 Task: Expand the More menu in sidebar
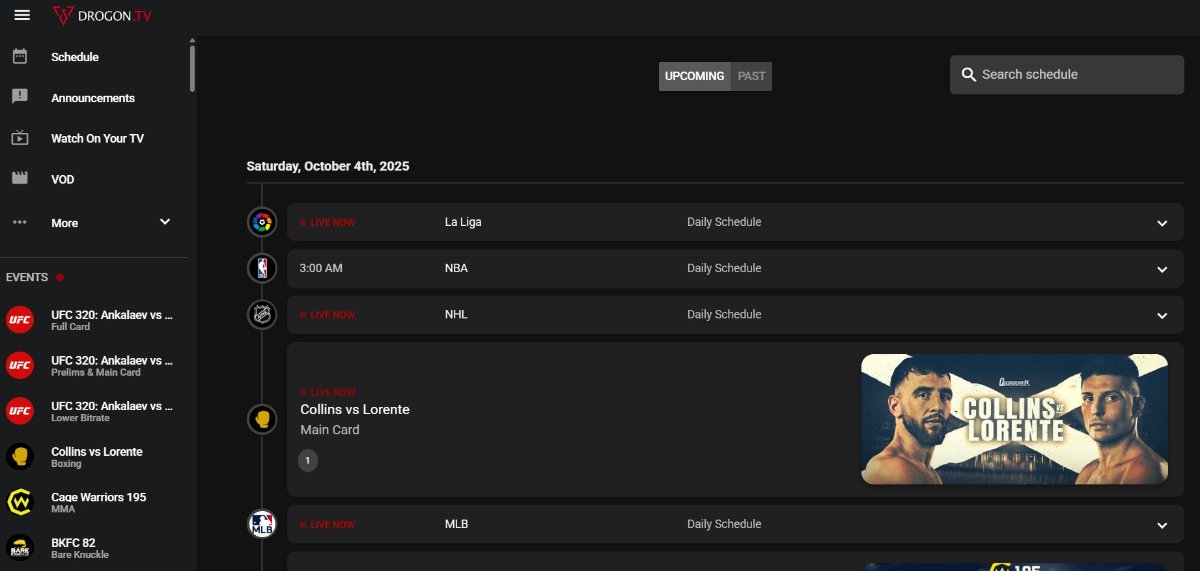click(x=165, y=222)
